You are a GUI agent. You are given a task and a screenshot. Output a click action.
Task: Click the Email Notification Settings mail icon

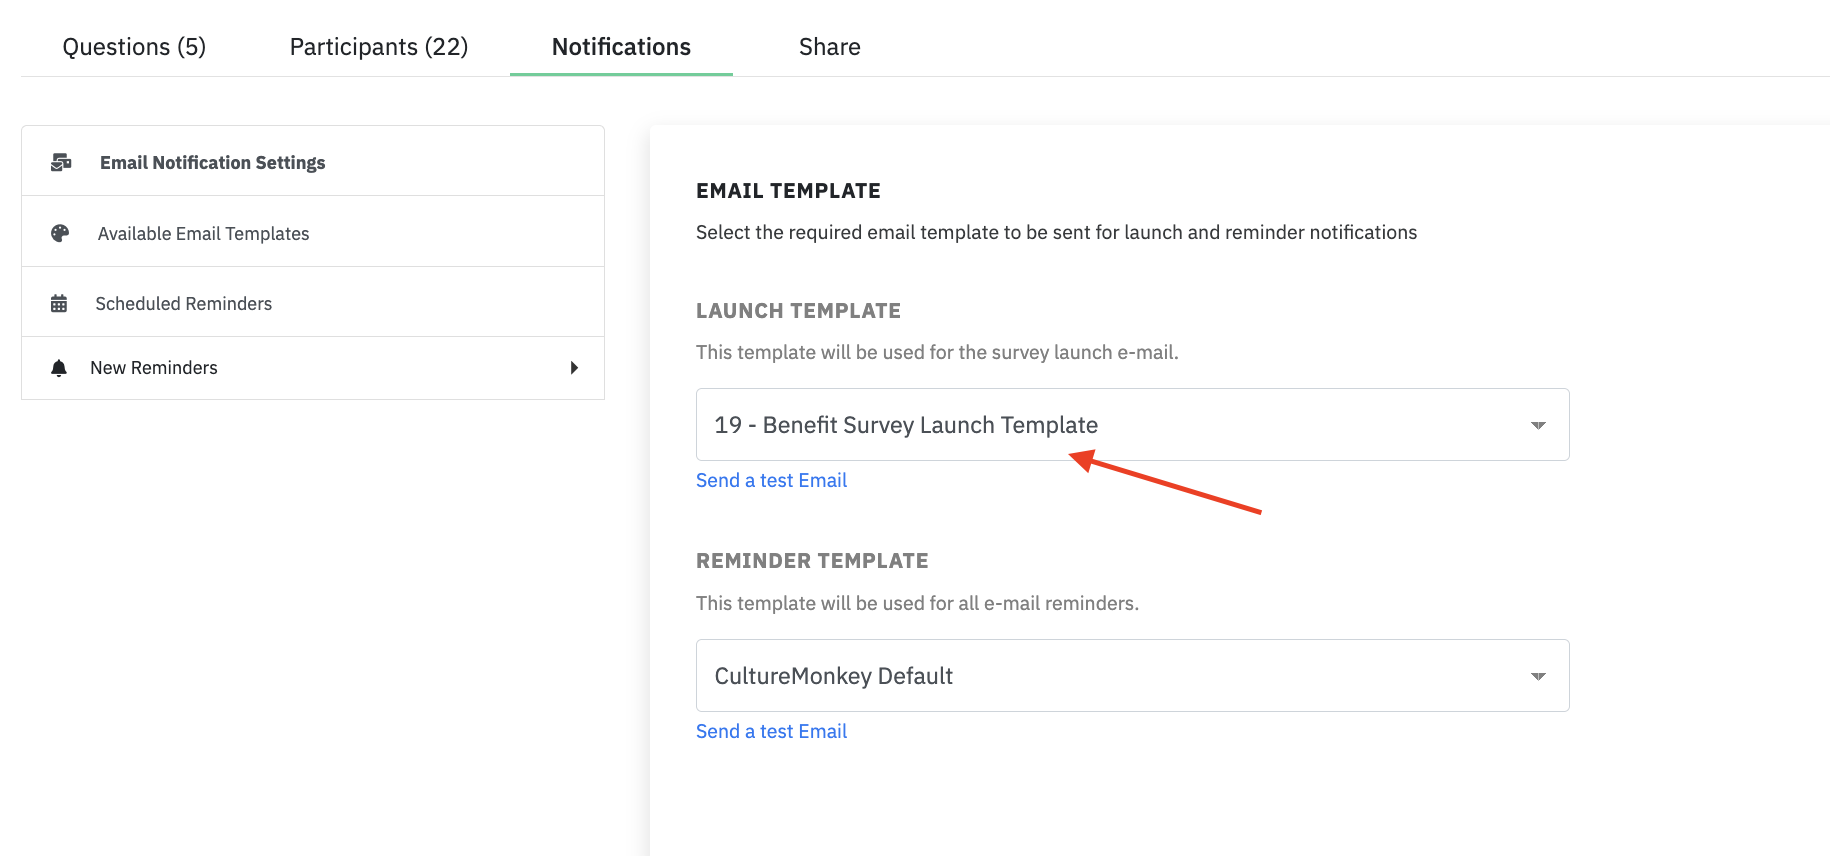(61, 162)
